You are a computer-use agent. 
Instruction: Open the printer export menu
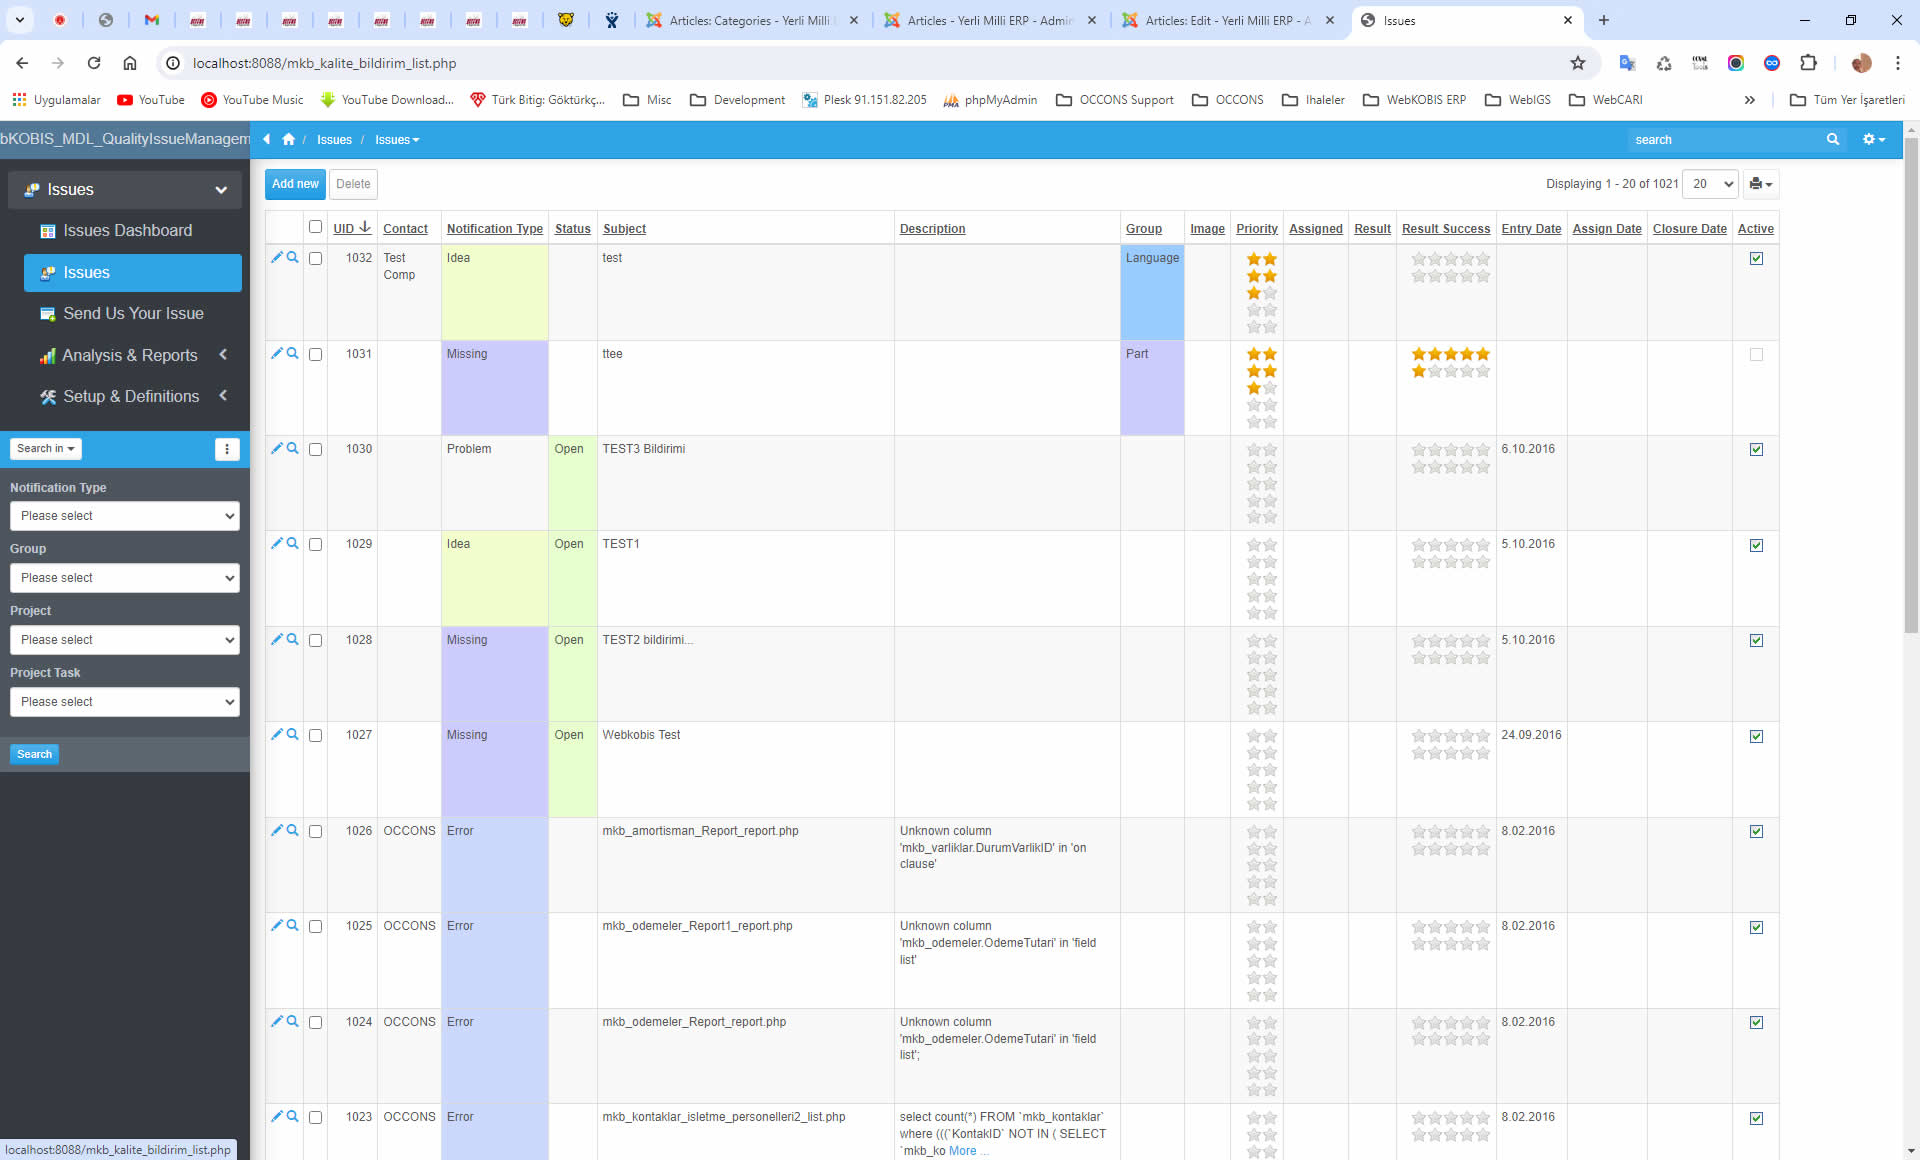point(1761,184)
